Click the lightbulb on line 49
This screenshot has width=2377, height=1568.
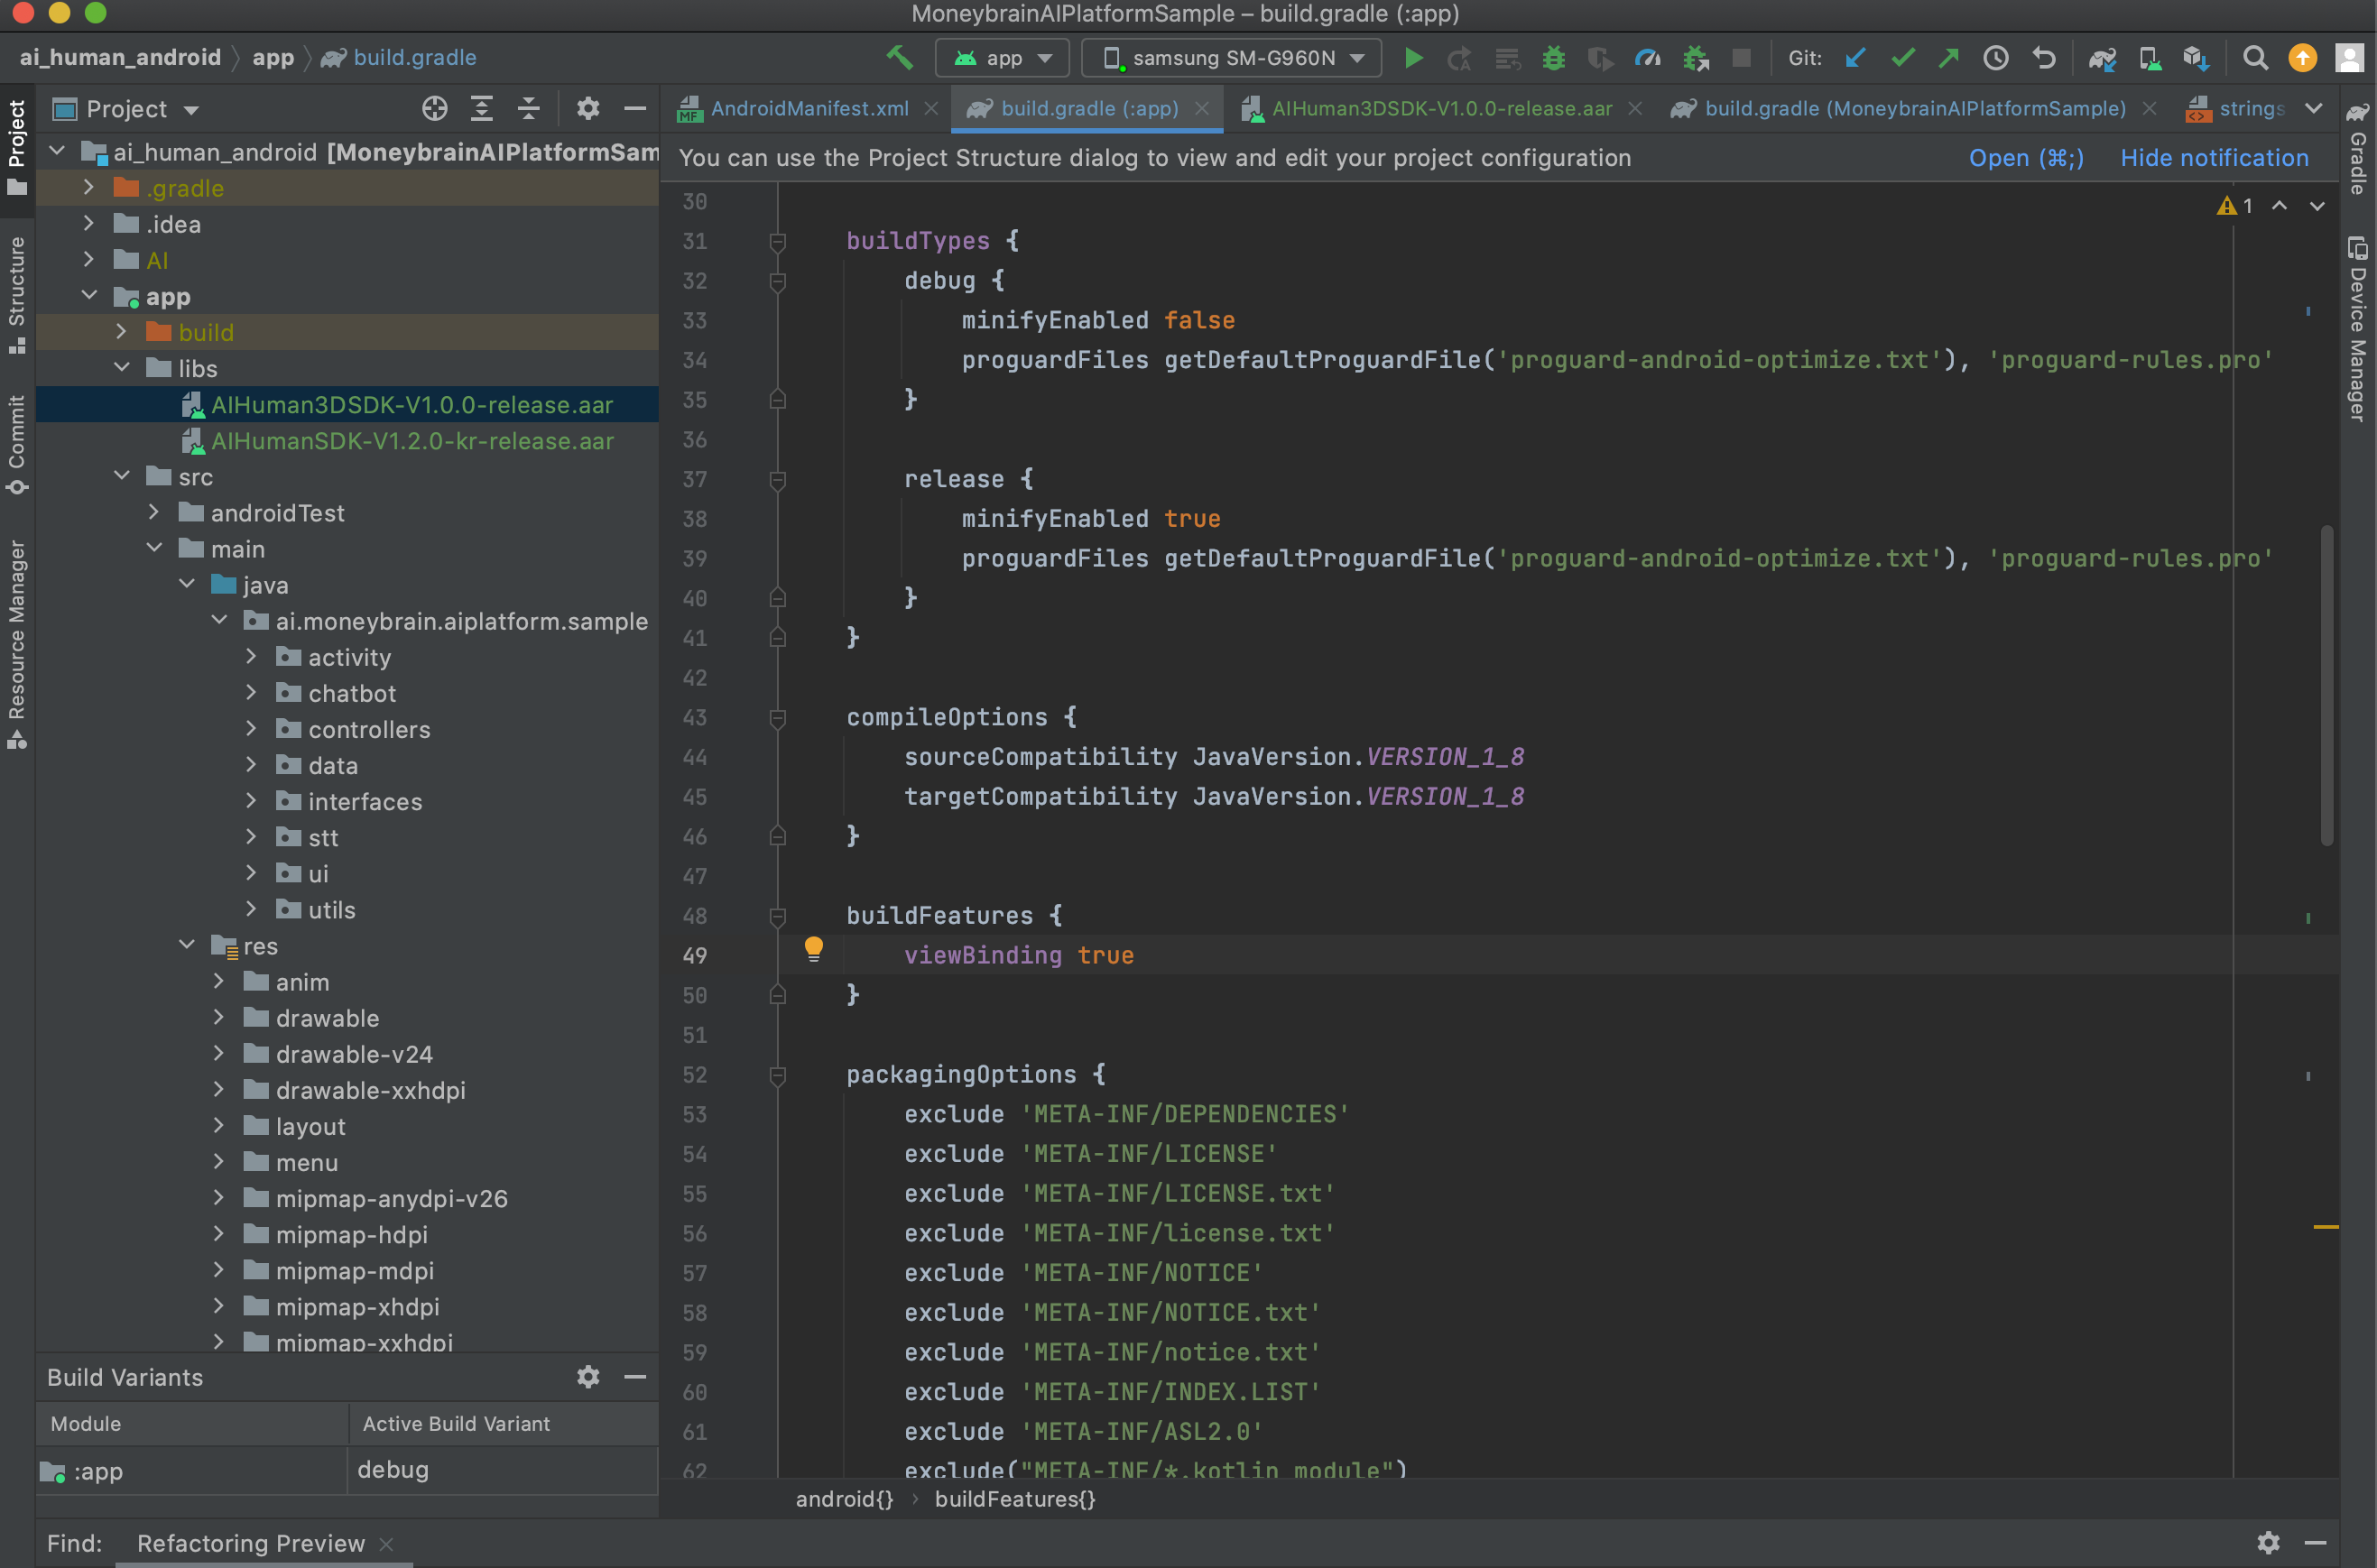(x=814, y=949)
